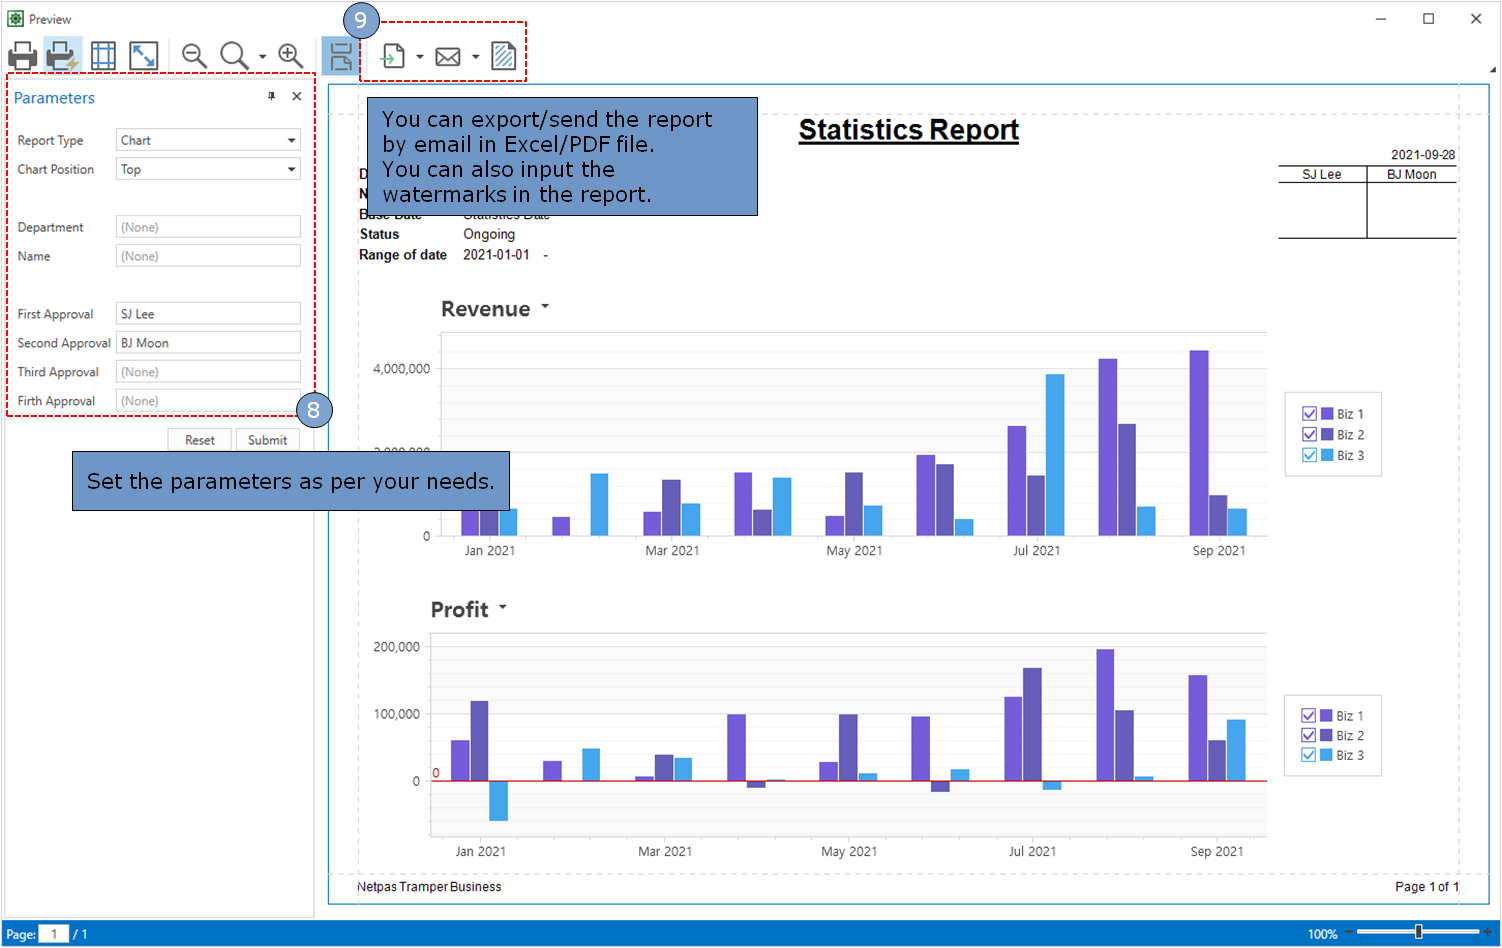
Task: Uncheck Biz 1 in Revenue legend
Action: coord(1309,414)
